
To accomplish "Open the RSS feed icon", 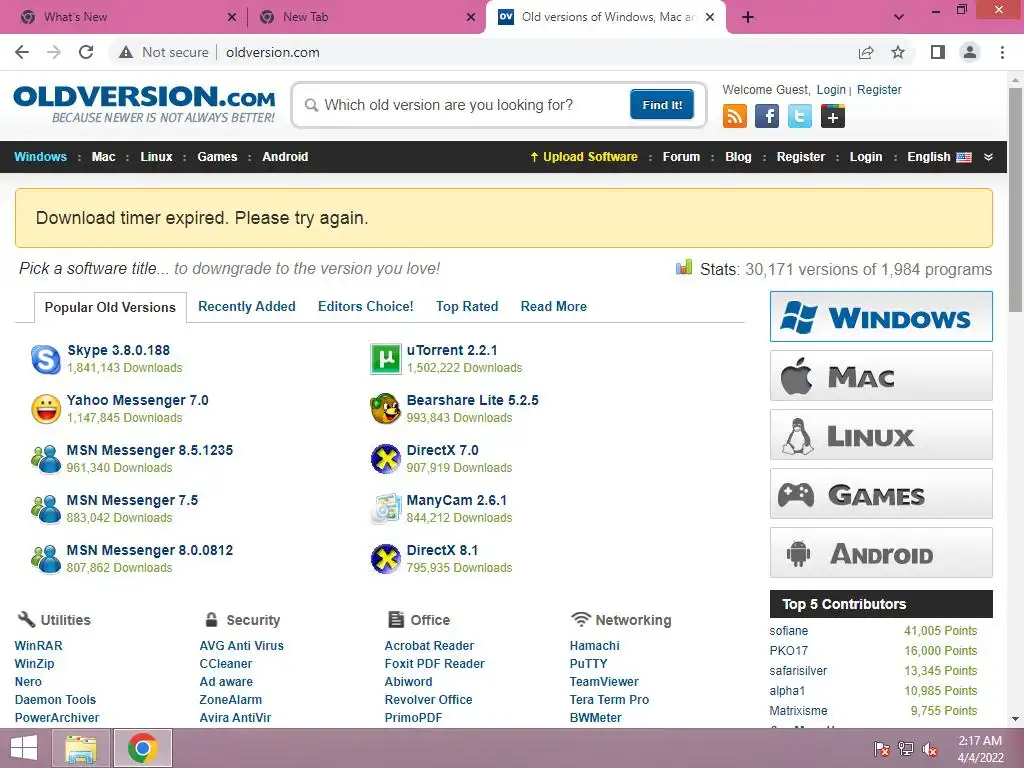I will [x=735, y=116].
